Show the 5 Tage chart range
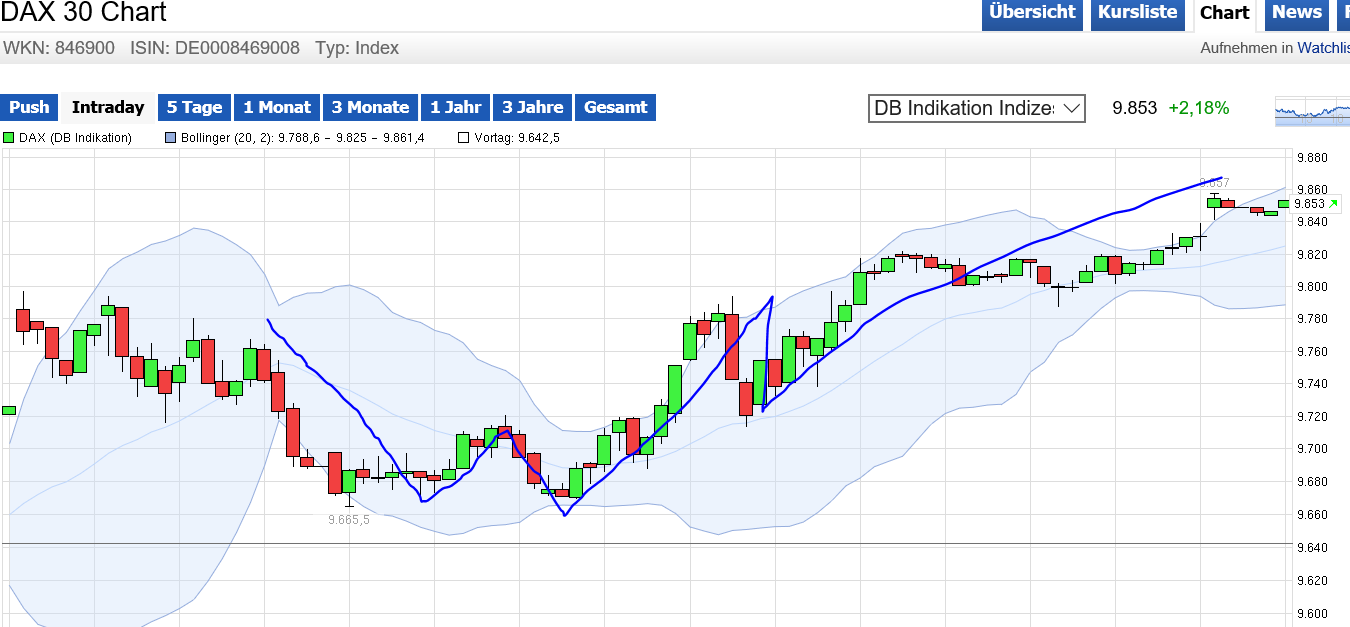Image resolution: width=1350 pixels, height=627 pixels. tap(194, 107)
